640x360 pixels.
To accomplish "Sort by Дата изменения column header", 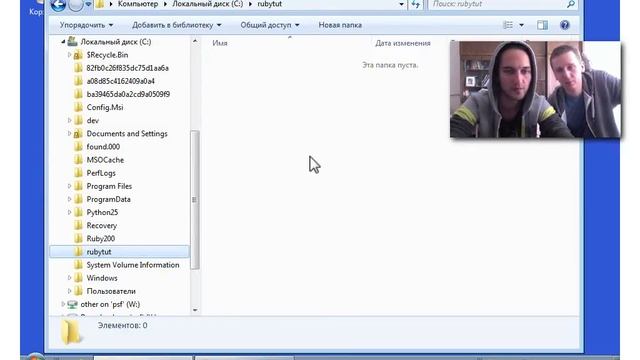I will 402,43.
